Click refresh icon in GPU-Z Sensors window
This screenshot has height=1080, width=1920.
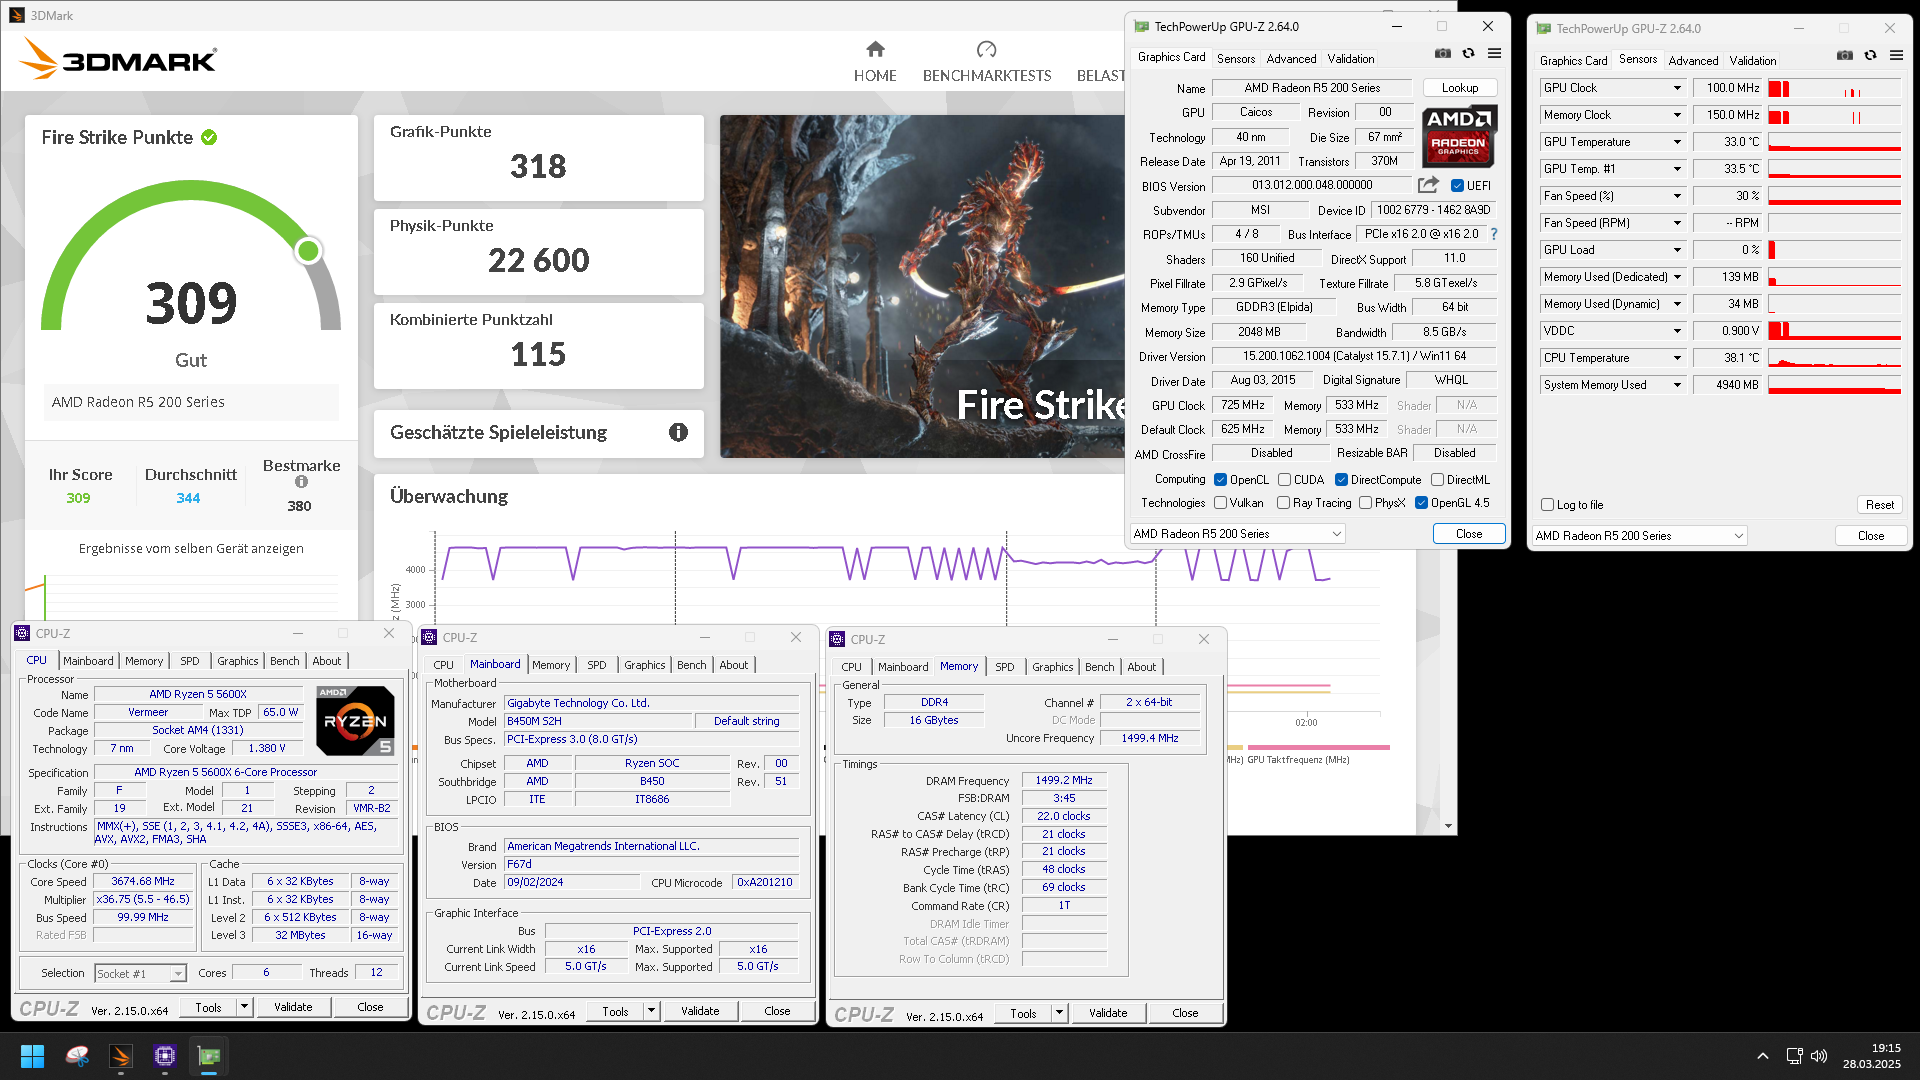1870,56
